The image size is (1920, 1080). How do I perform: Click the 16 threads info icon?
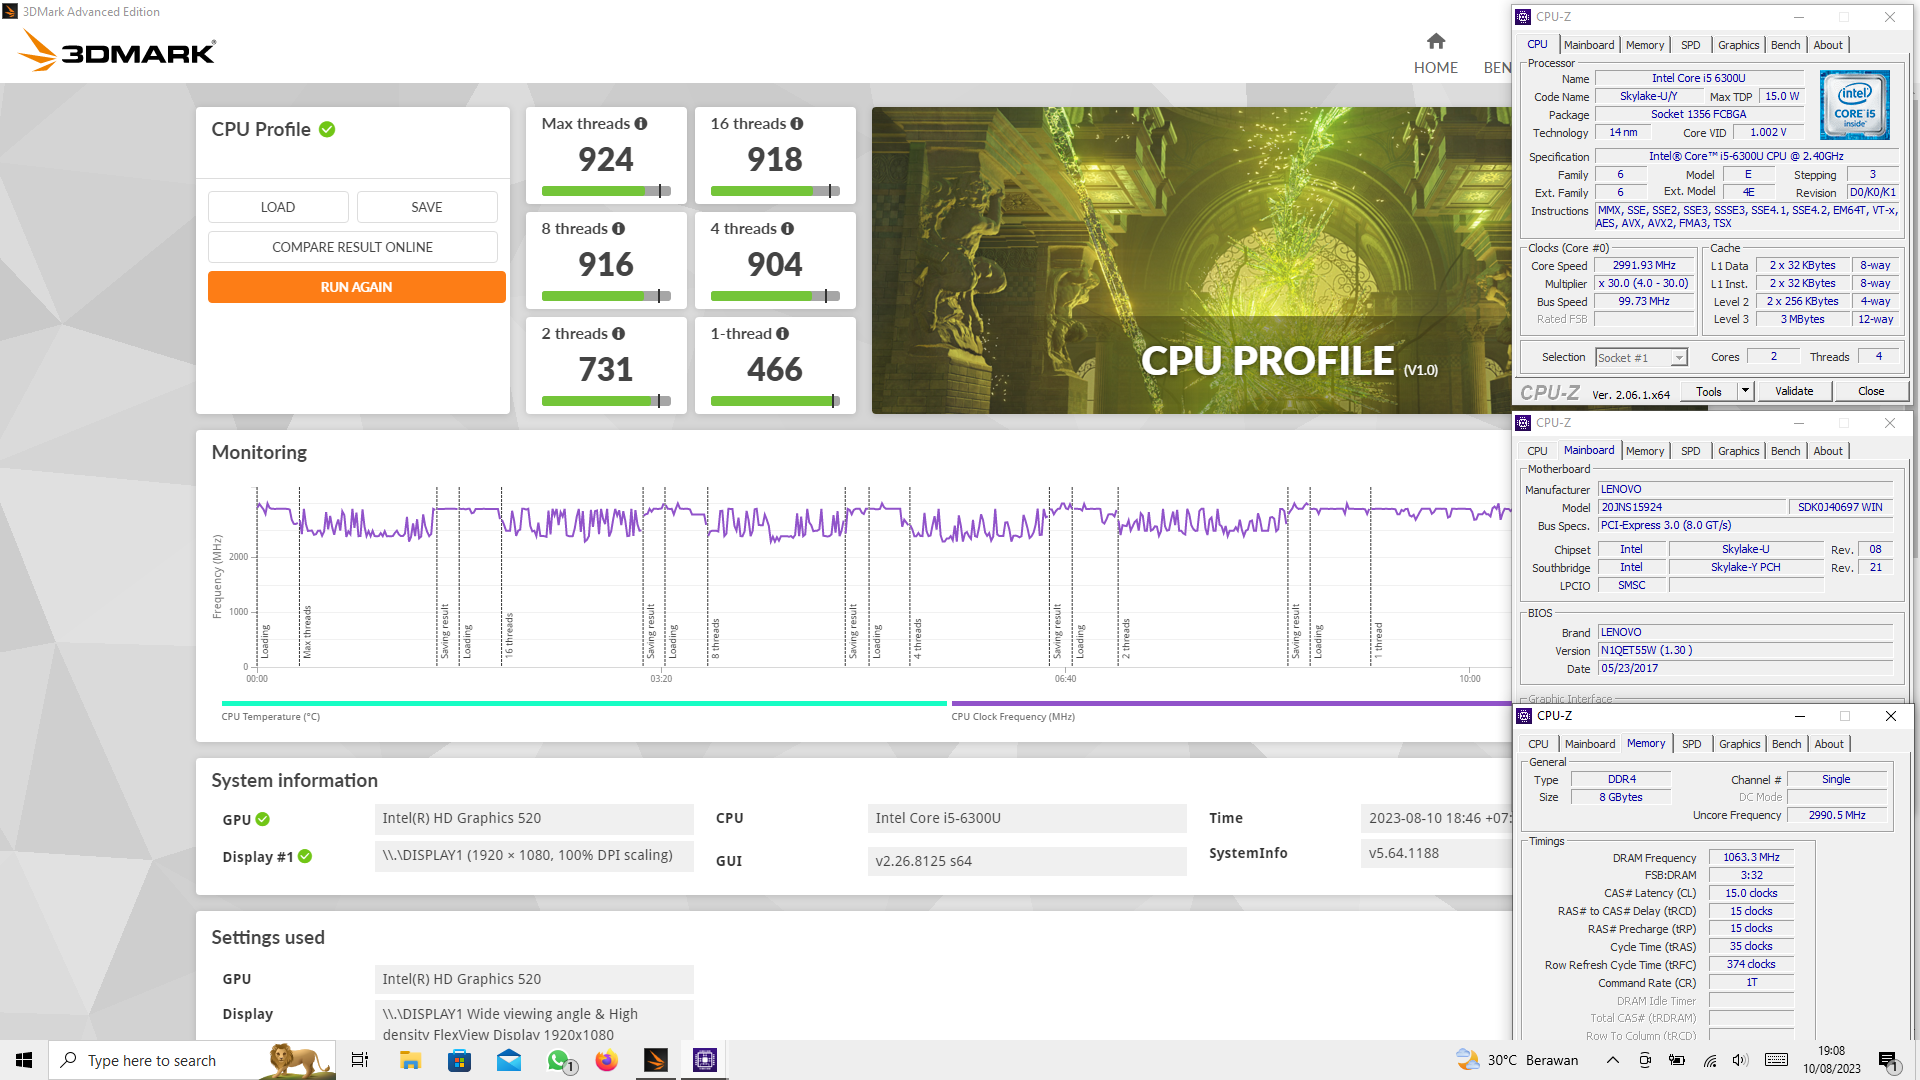tap(797, 124)
